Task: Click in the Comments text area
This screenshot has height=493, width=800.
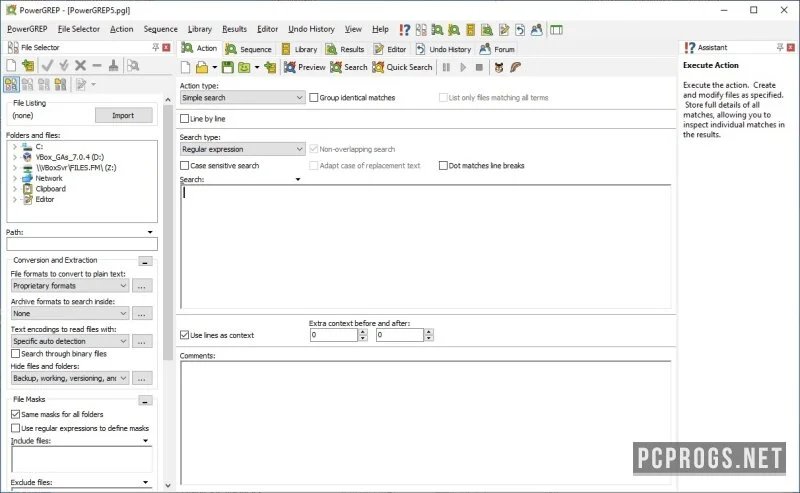Action: 426,423
